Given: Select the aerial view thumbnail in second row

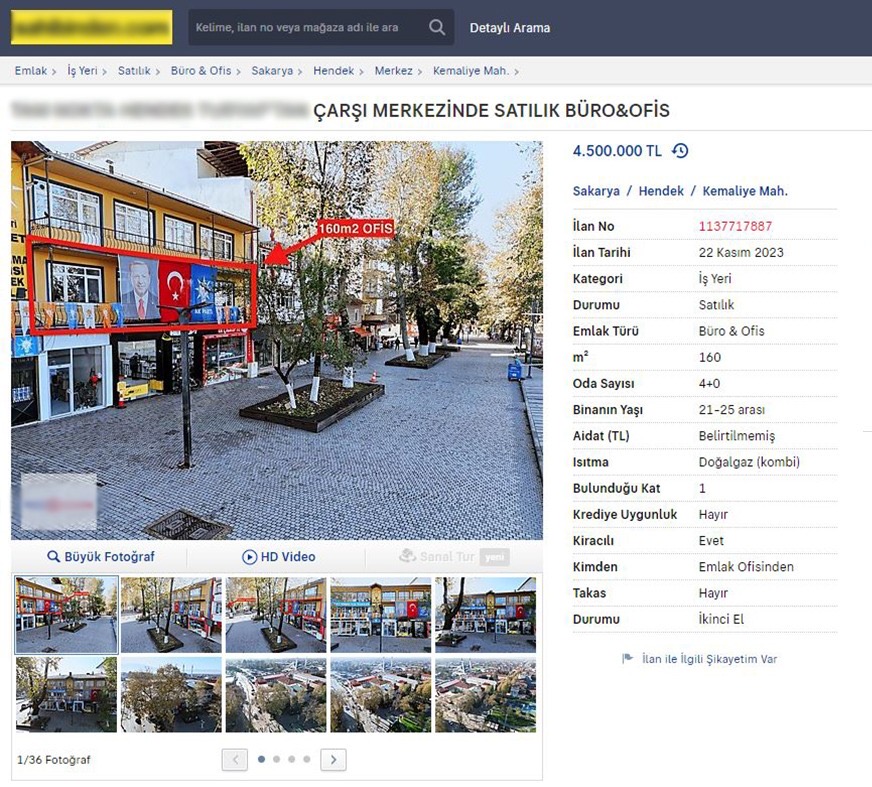Looking at the screenshot, I should pyautogui.click(x=276, y=694).
